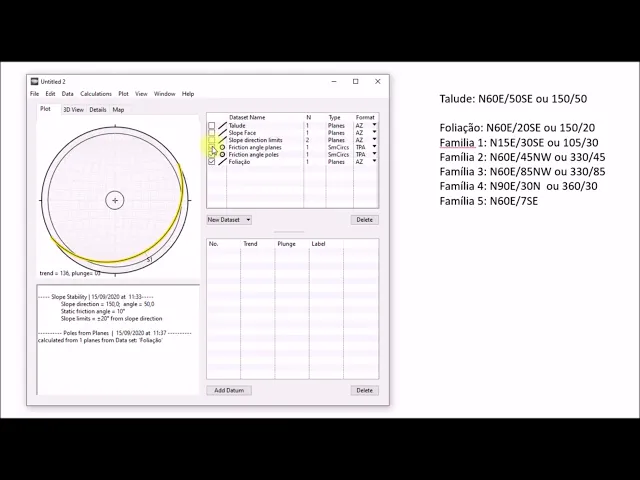Click the Slope Face line symbol icon

(x=222, y=133)
